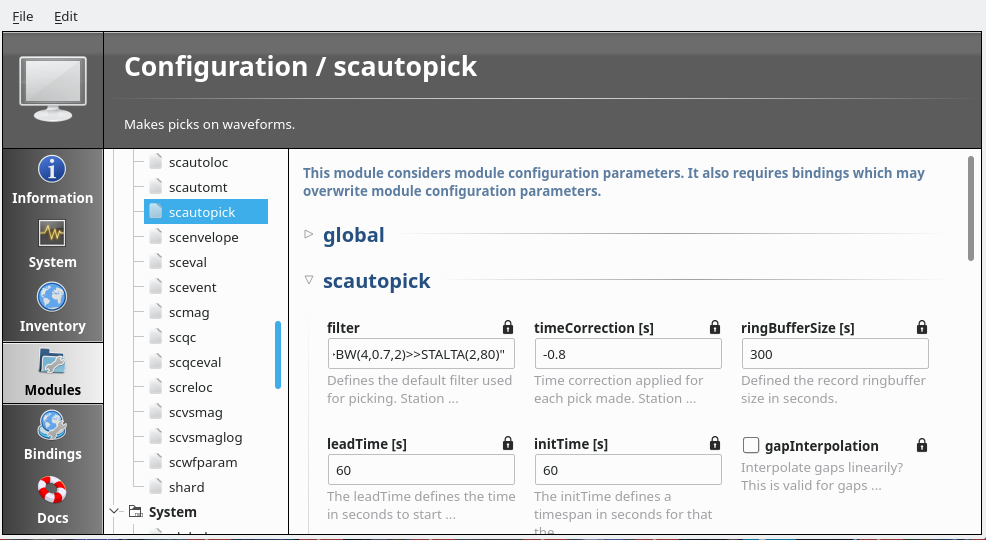Select the Modules folder icon

(52, 361)
